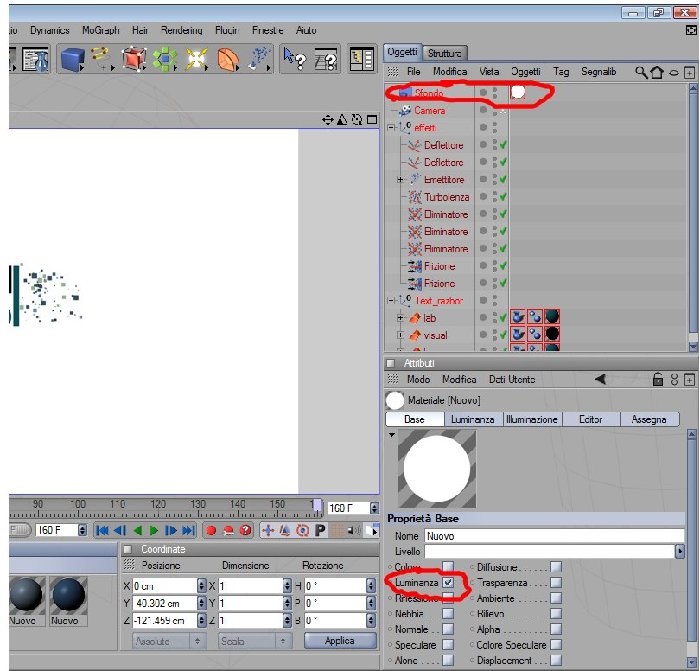
Task: Enable the Colore channel checkbox
Action: click(x=448, y=567)
